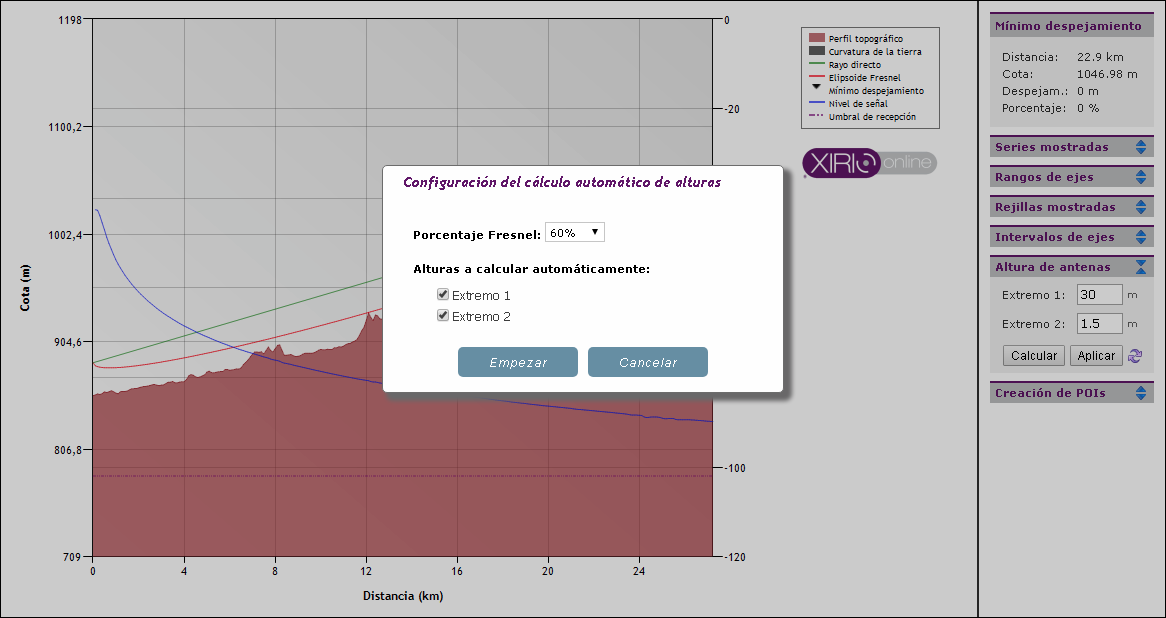Expand Rejillas mostradas arrow icon

pos(1141,207)
